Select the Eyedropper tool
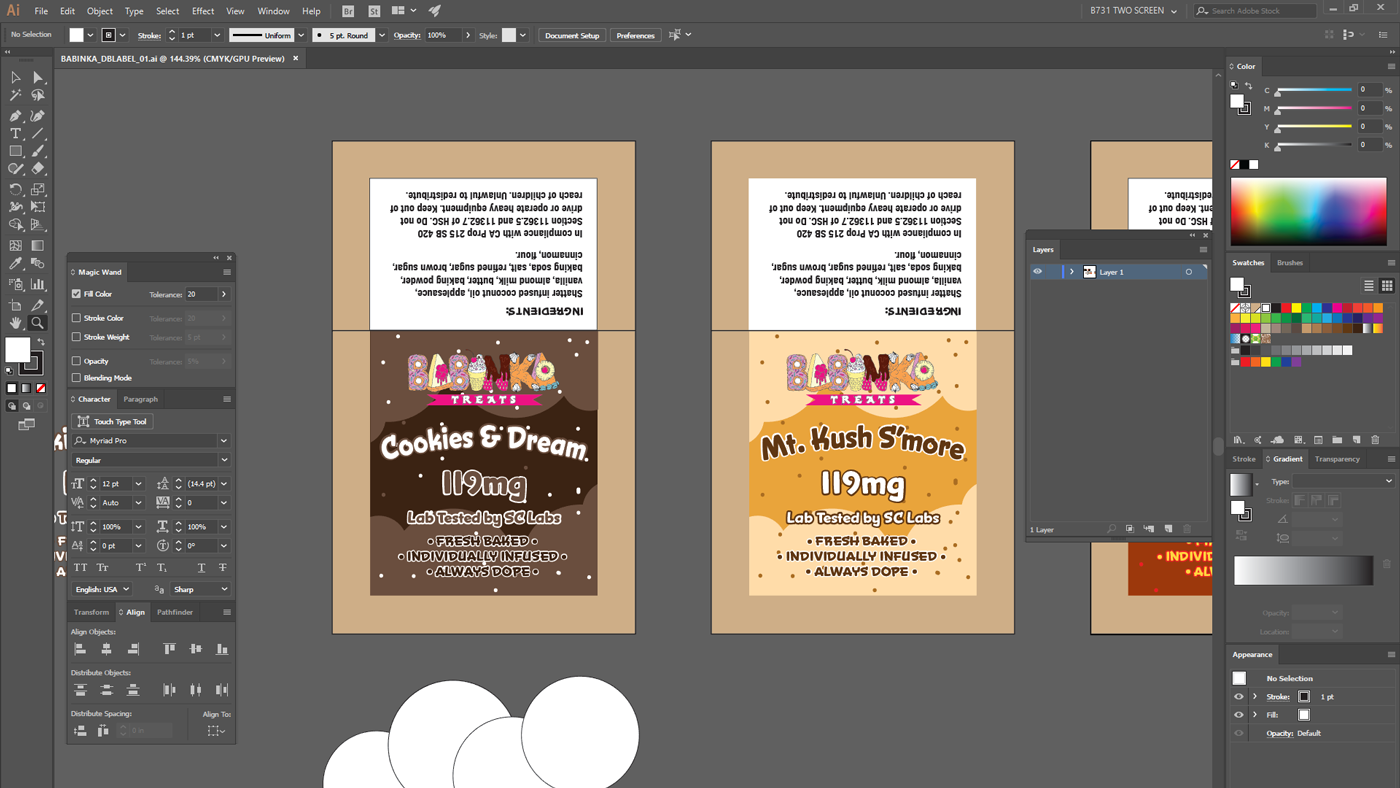 coord(16,264)
